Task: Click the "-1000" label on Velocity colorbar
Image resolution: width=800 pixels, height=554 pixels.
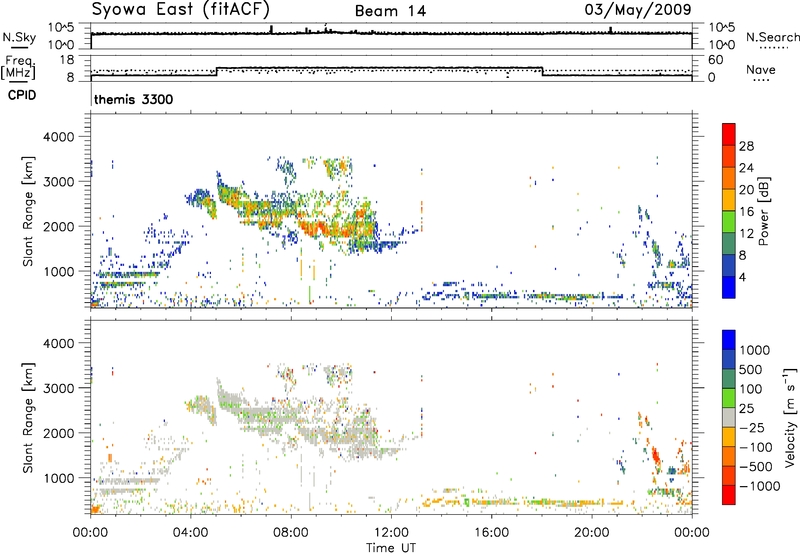Action: tap(760, 486)
